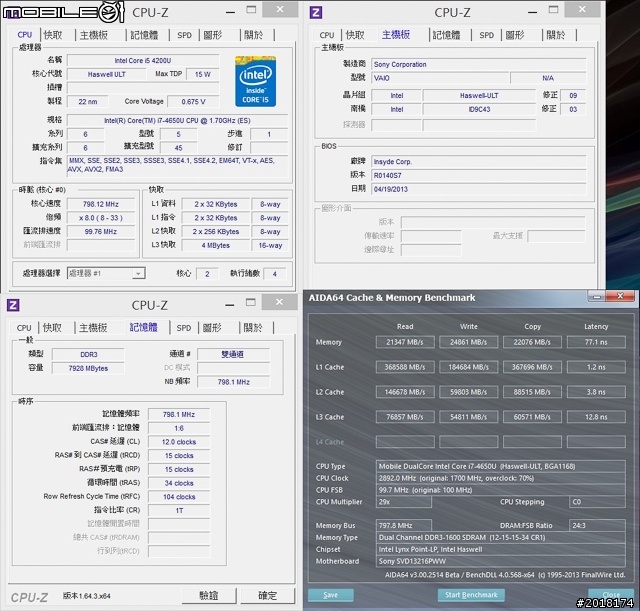640x611 pixels.
Task: Click Core Voltage value 0.675 V
Action: 193,101
